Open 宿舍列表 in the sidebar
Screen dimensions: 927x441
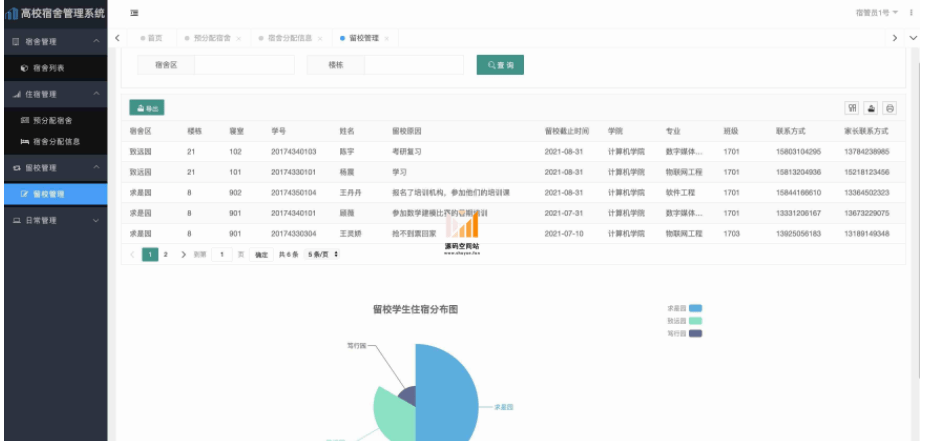coord(56,68)
